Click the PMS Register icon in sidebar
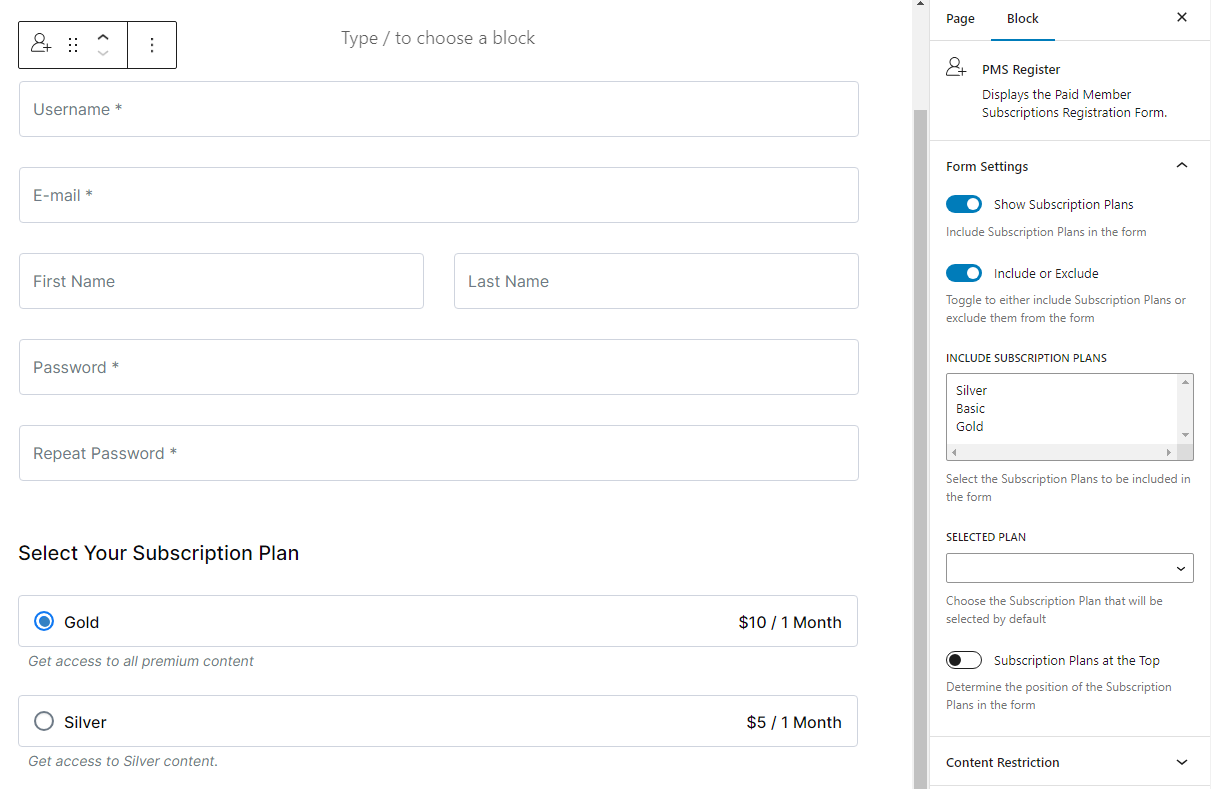 click(956, 68)
